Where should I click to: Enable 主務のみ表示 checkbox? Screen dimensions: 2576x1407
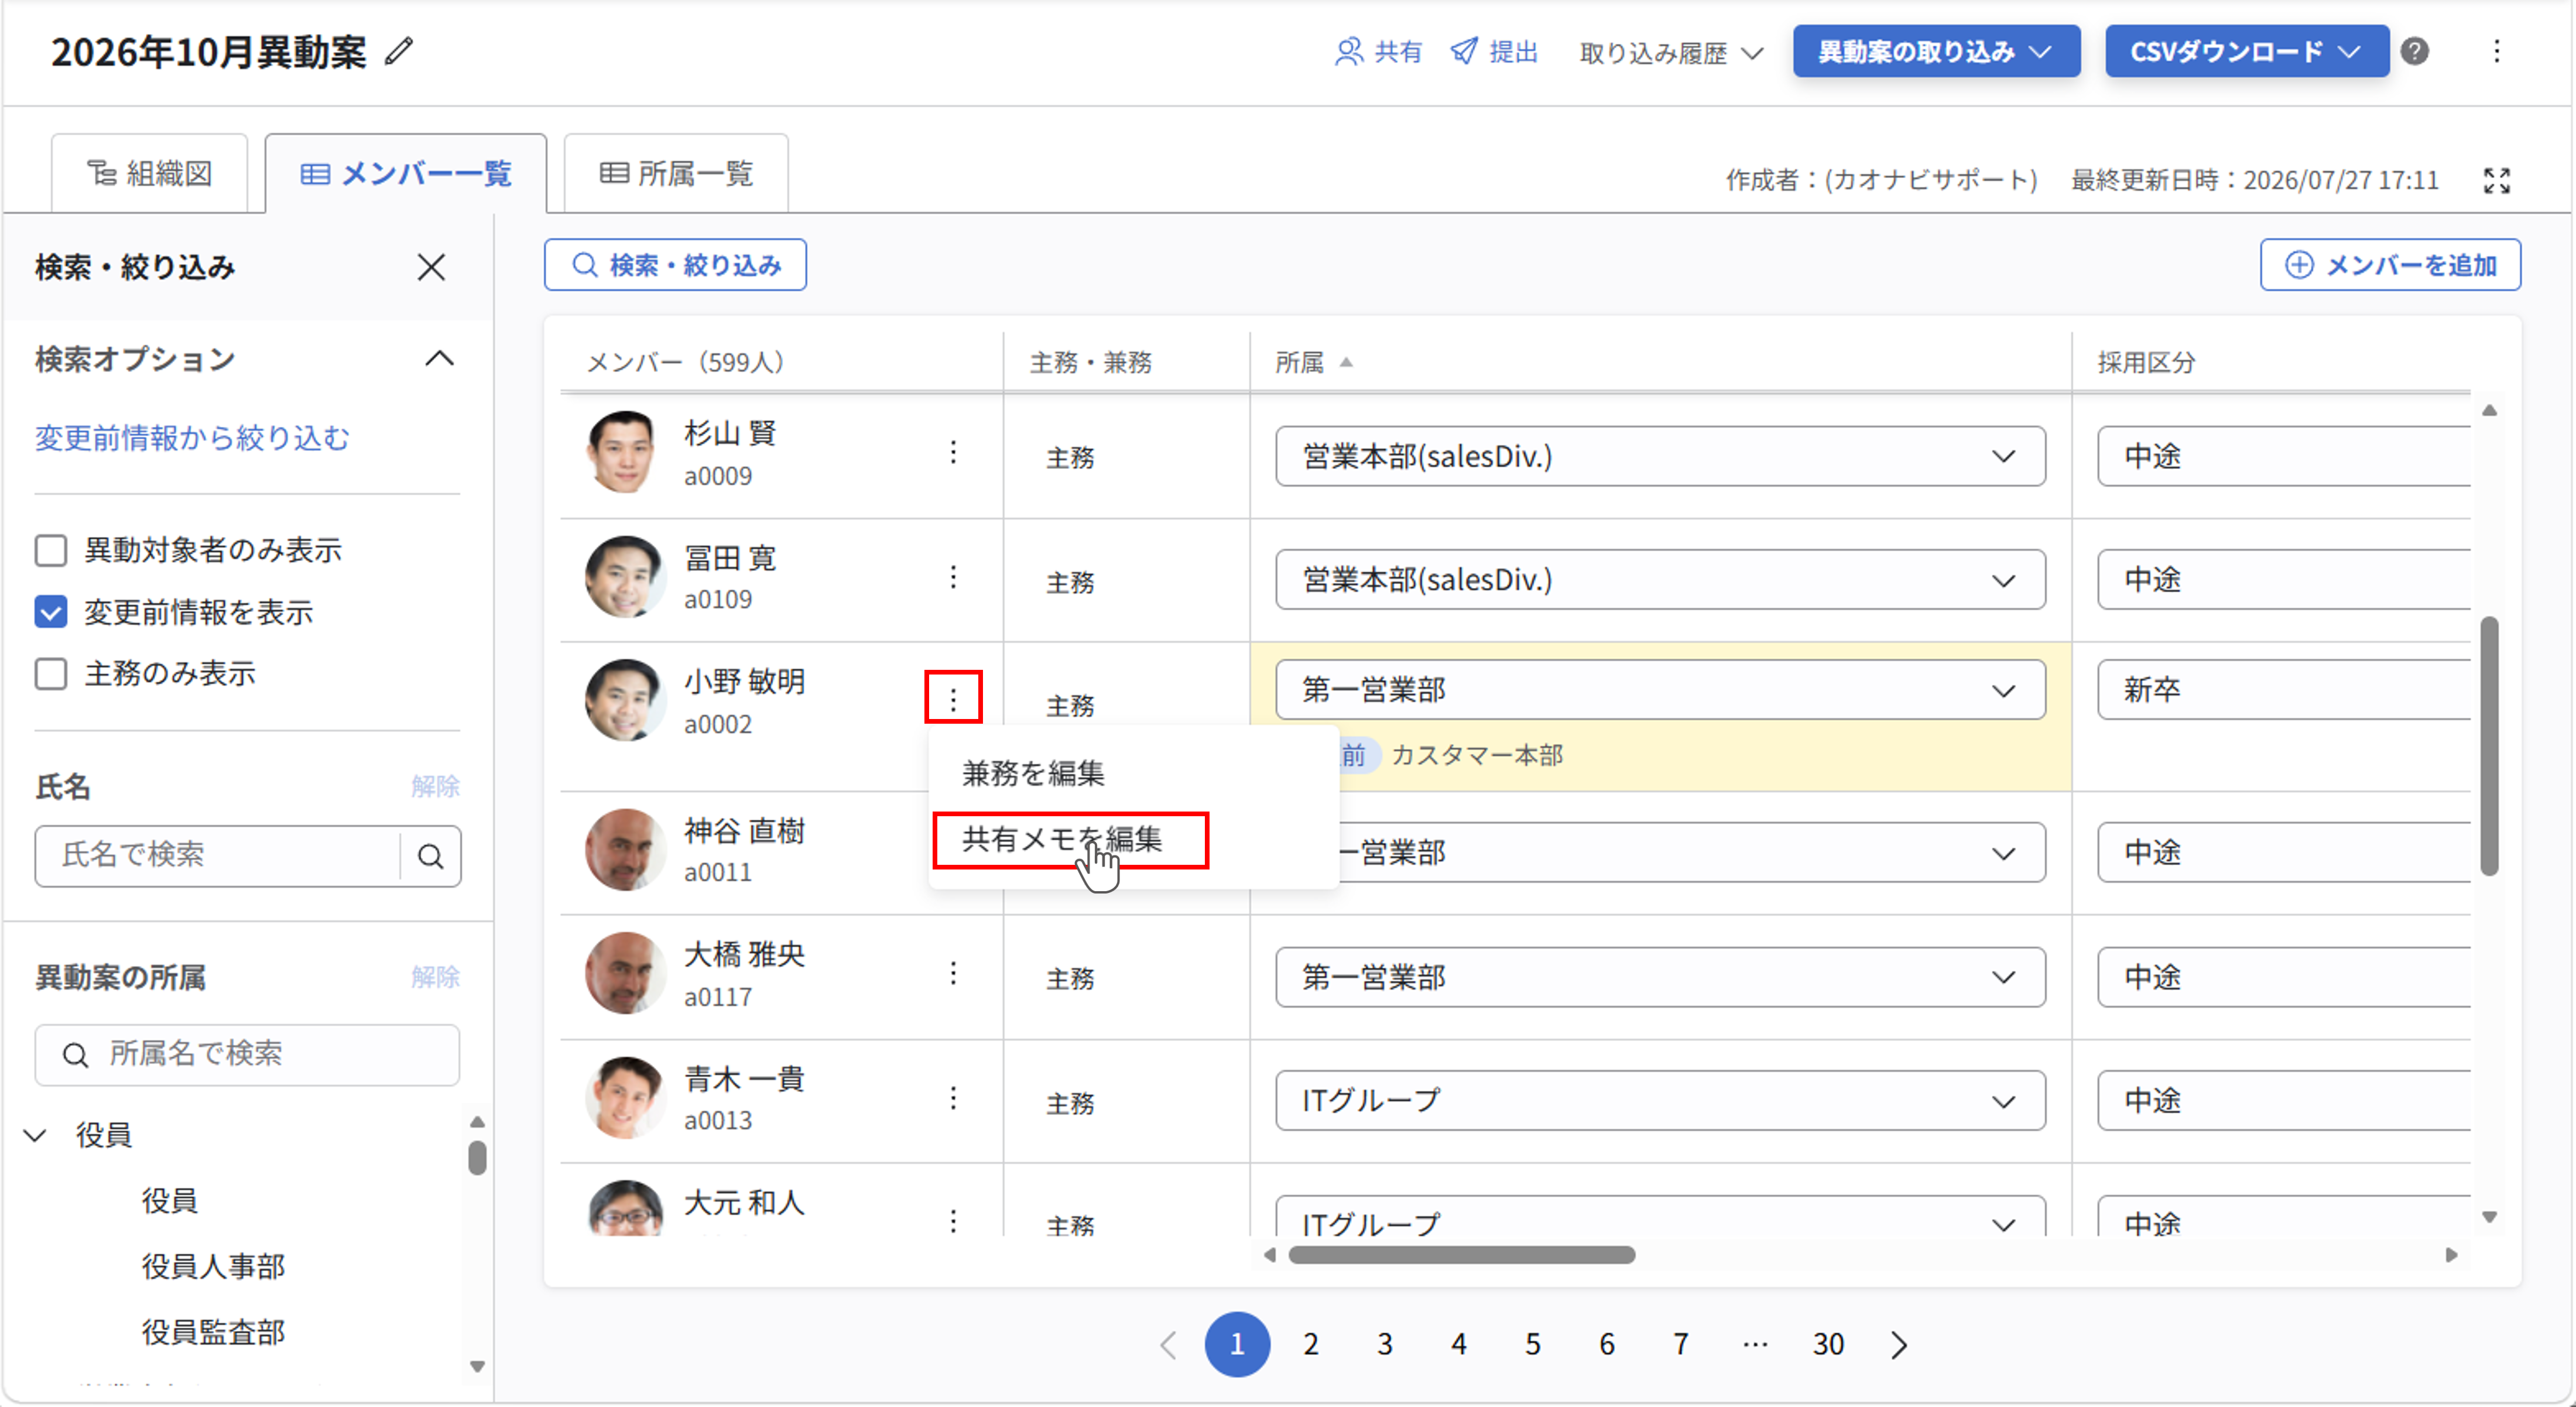click(51, 674)
